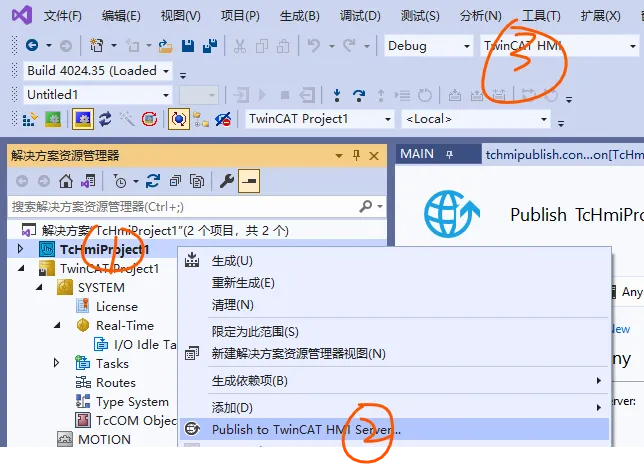
Task: Click the undo arrow icon
Action: click(314, 45)
